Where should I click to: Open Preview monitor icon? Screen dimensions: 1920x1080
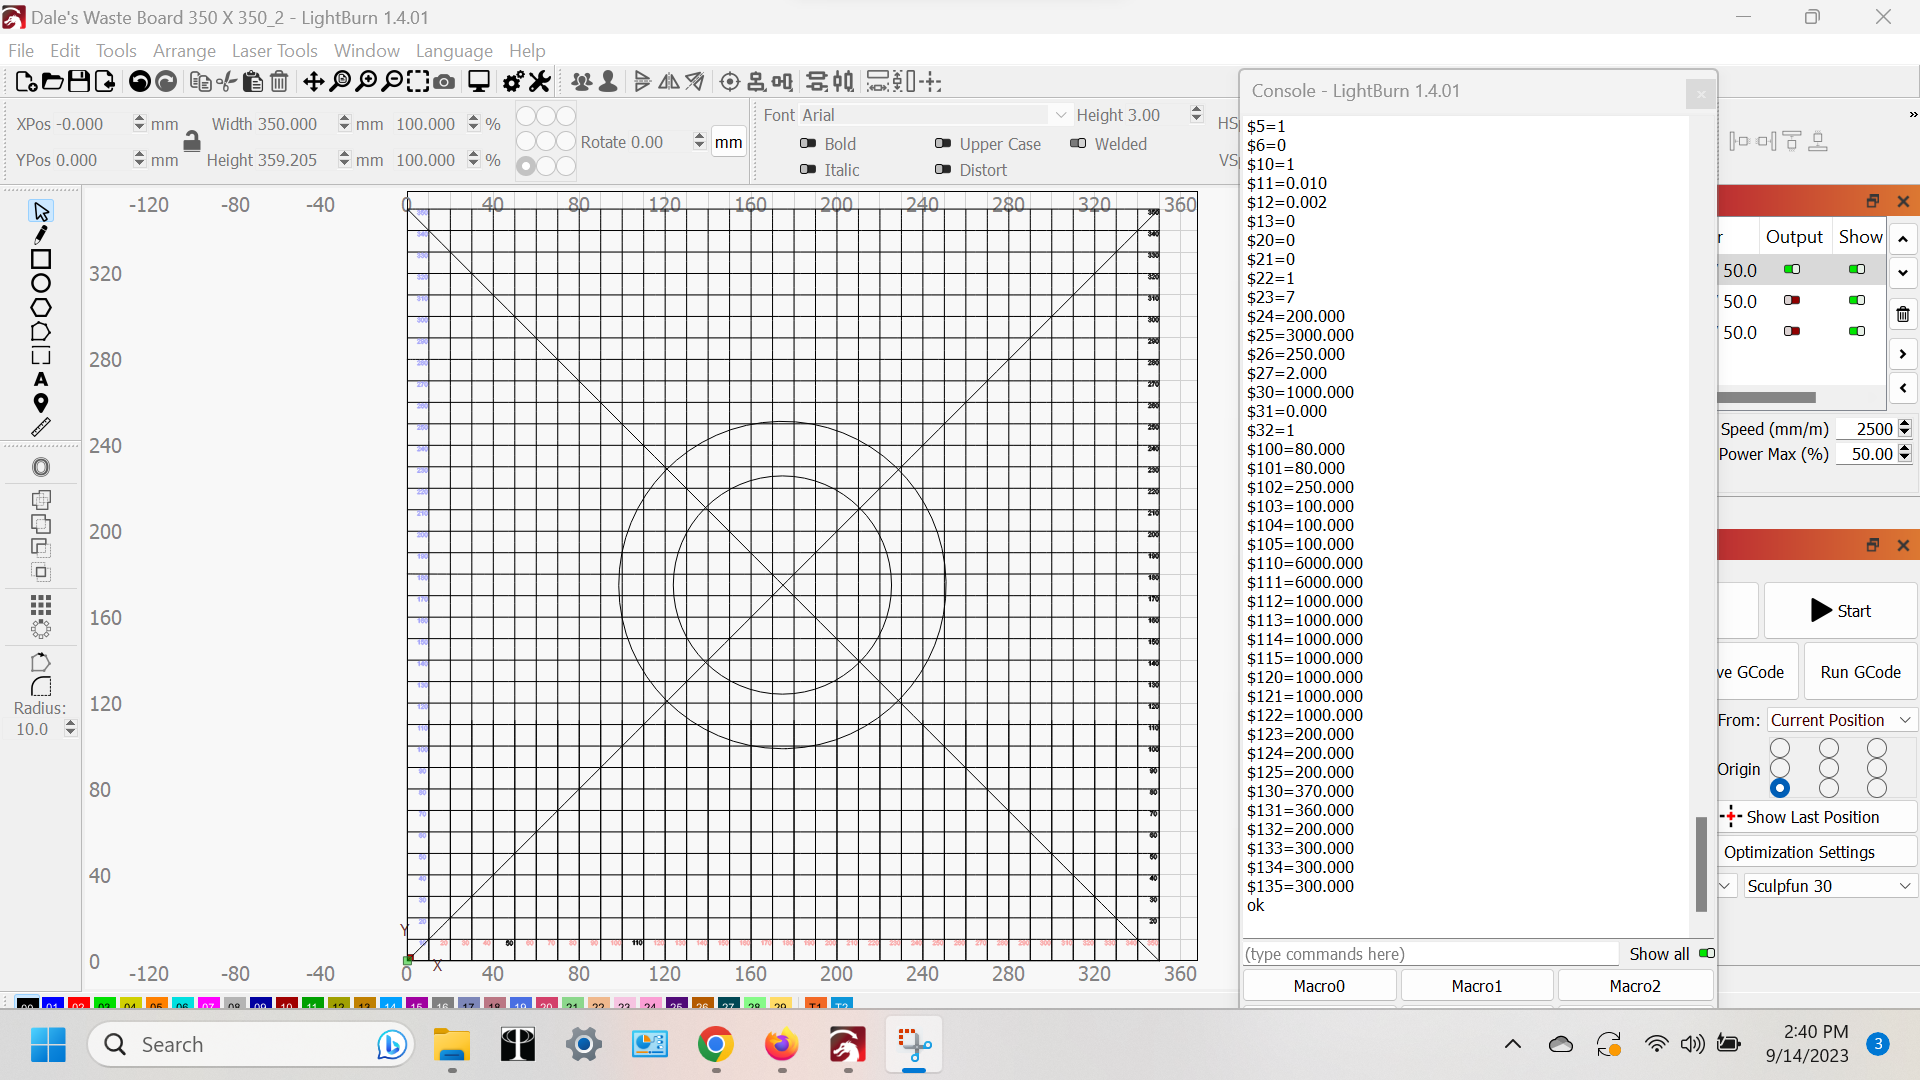(479, 82)
